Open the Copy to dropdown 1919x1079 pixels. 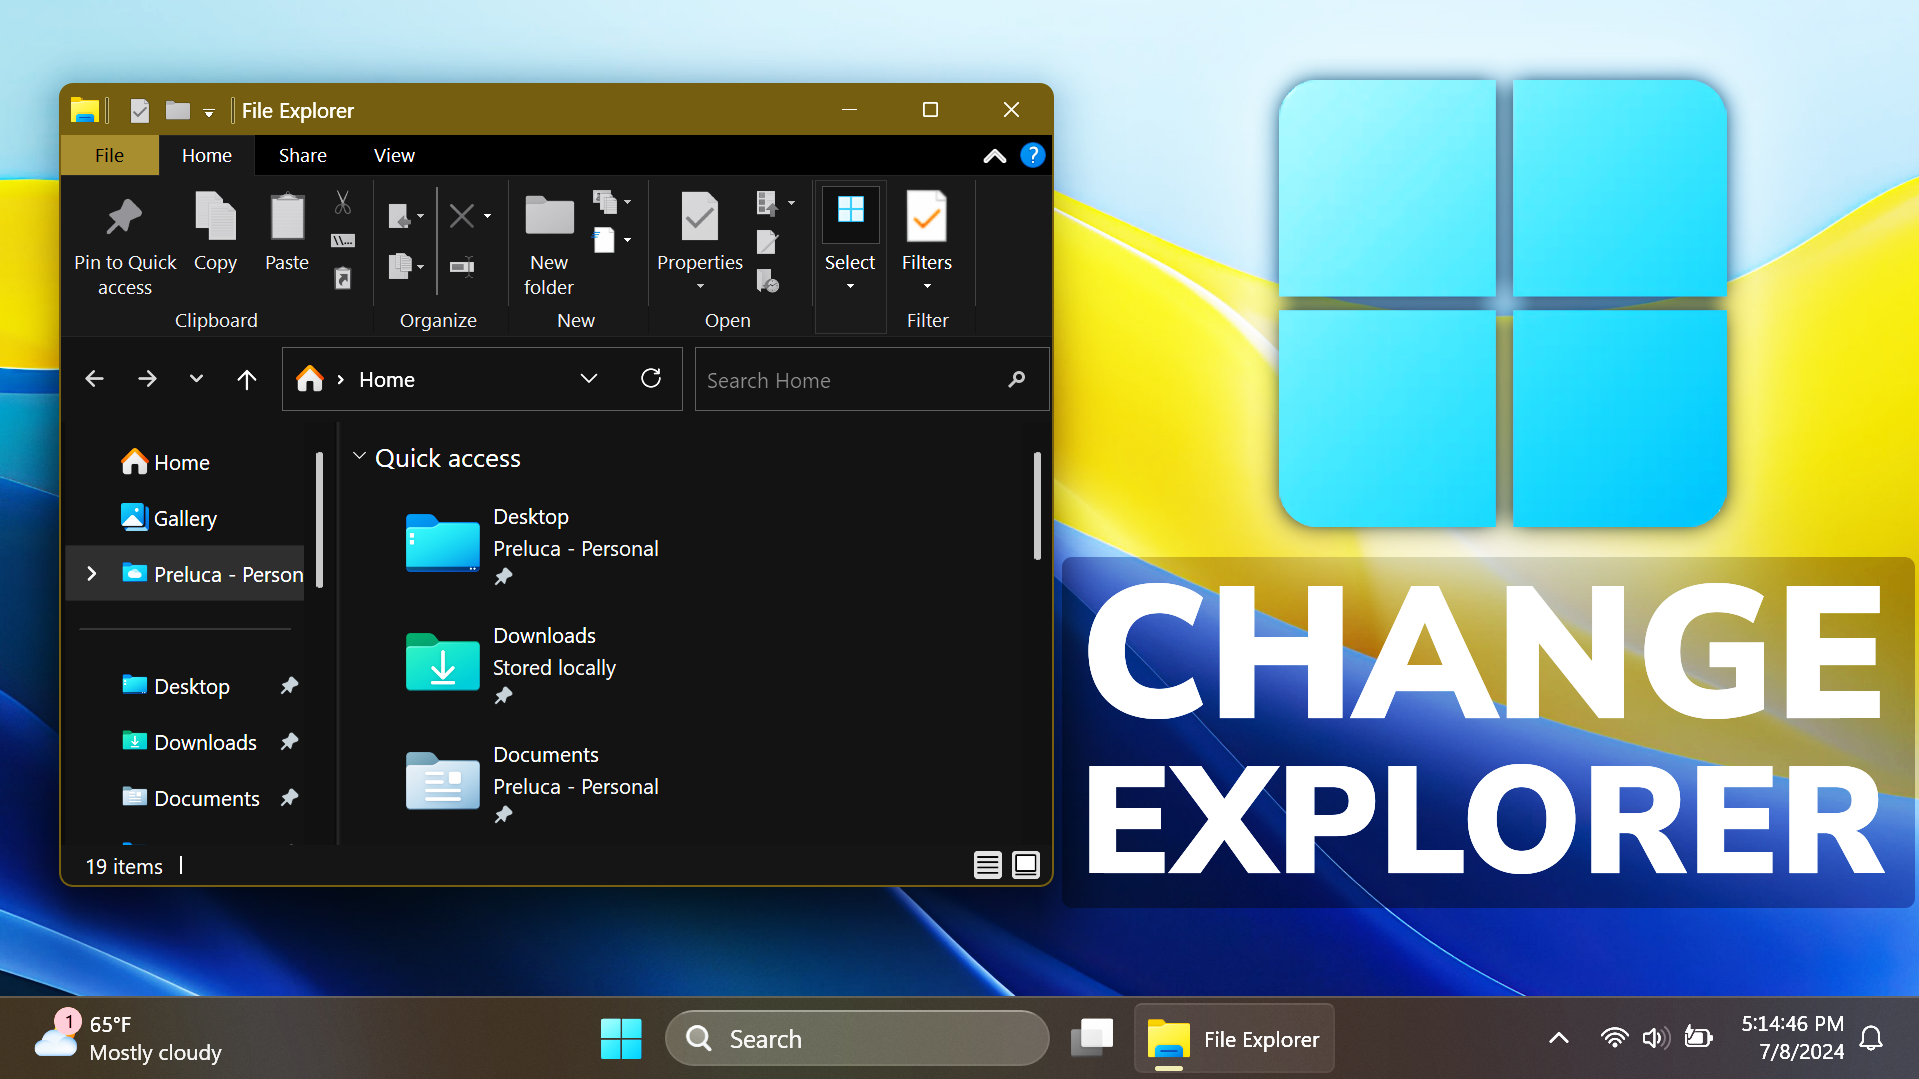405,266
